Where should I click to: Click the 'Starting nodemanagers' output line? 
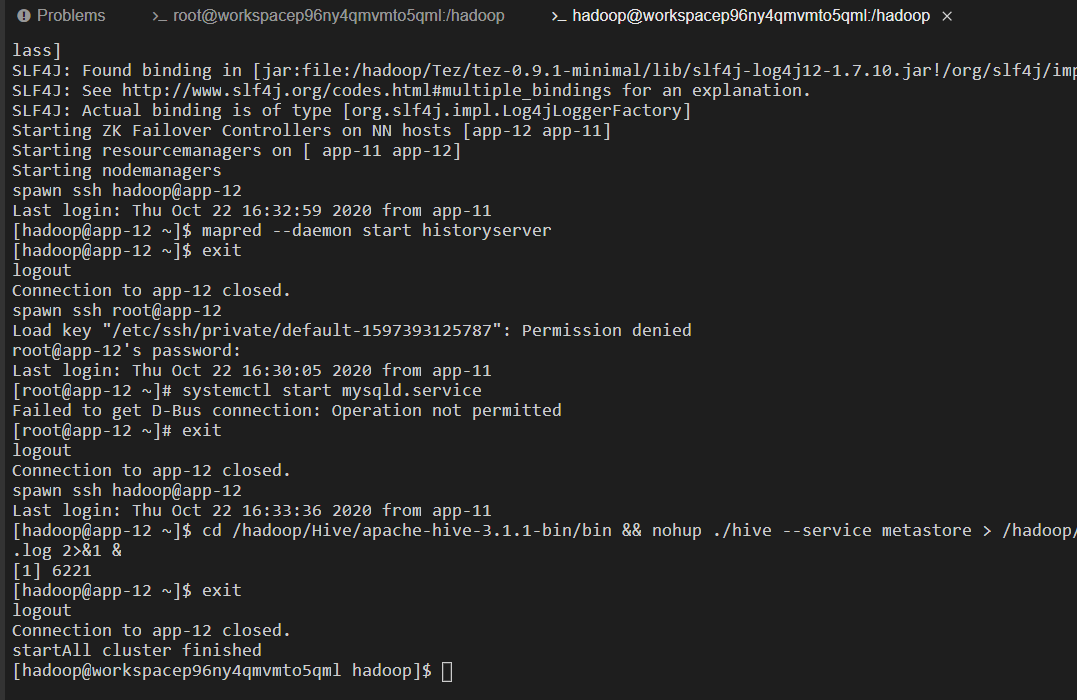[117, 170]
